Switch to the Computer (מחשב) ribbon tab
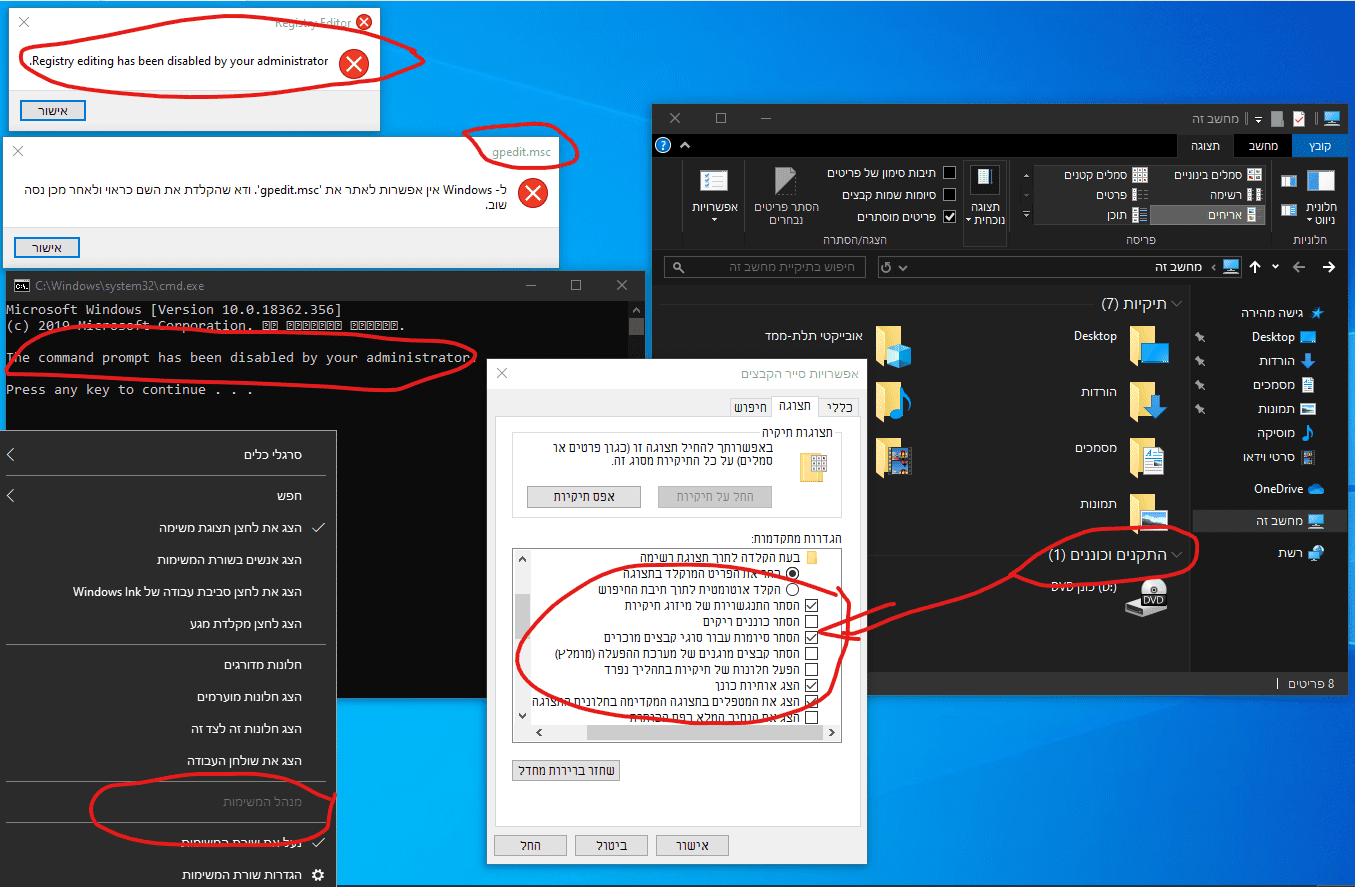The height and width of the screenshot is (887, 1355). click(x=1262, y=146)
